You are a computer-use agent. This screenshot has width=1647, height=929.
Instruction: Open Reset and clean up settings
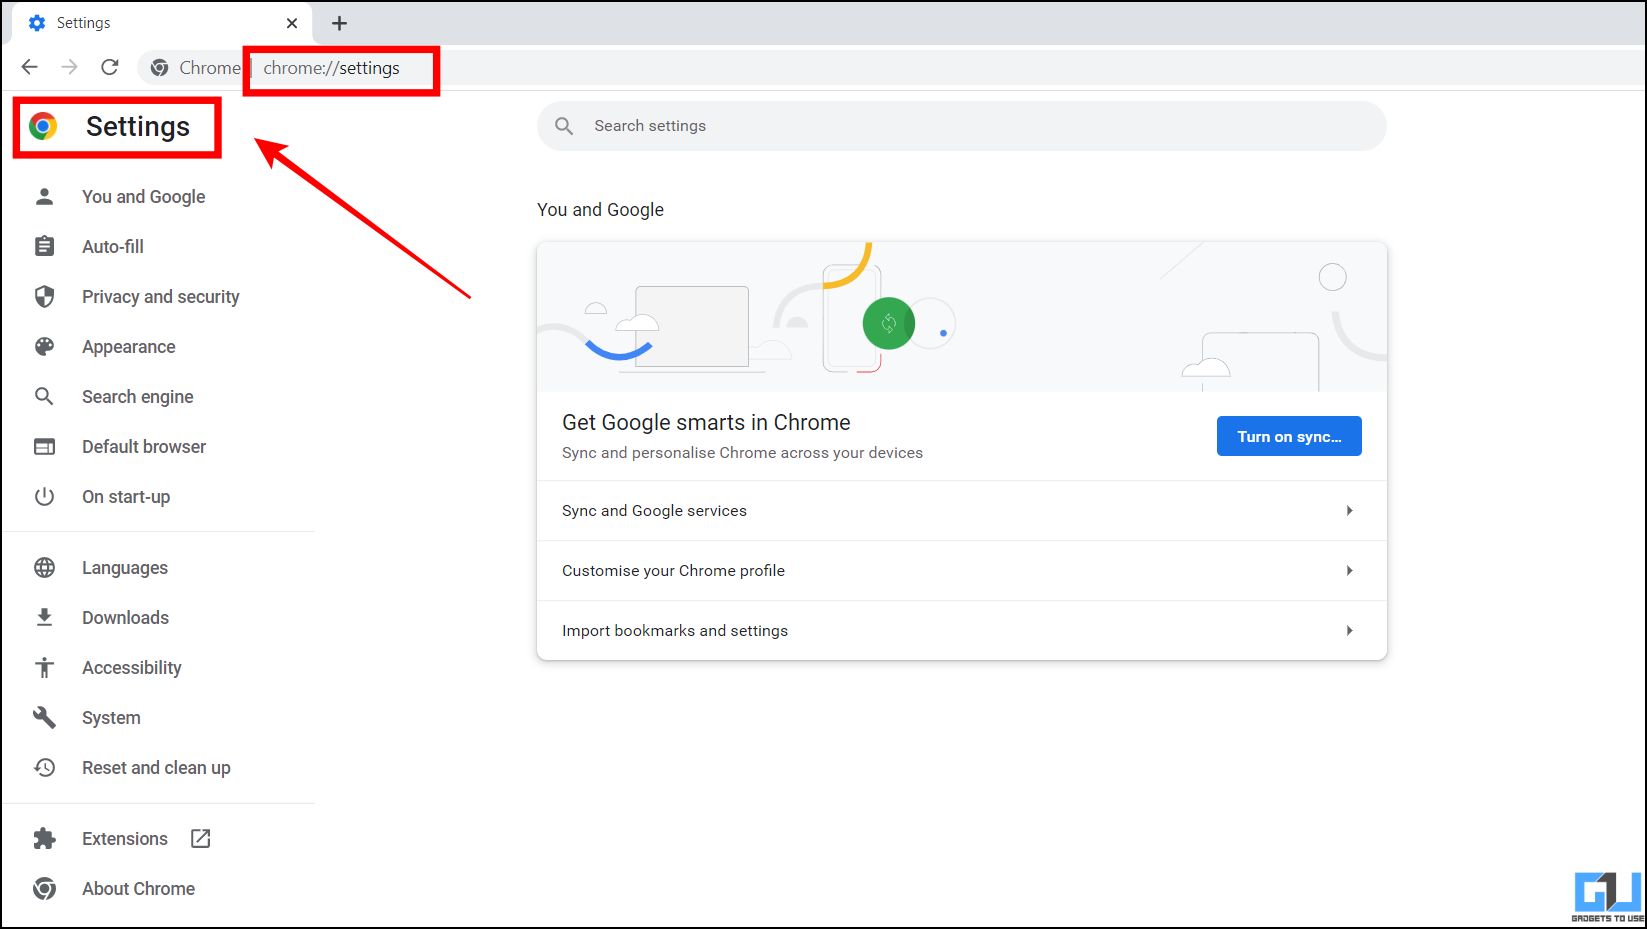point(156,768)
